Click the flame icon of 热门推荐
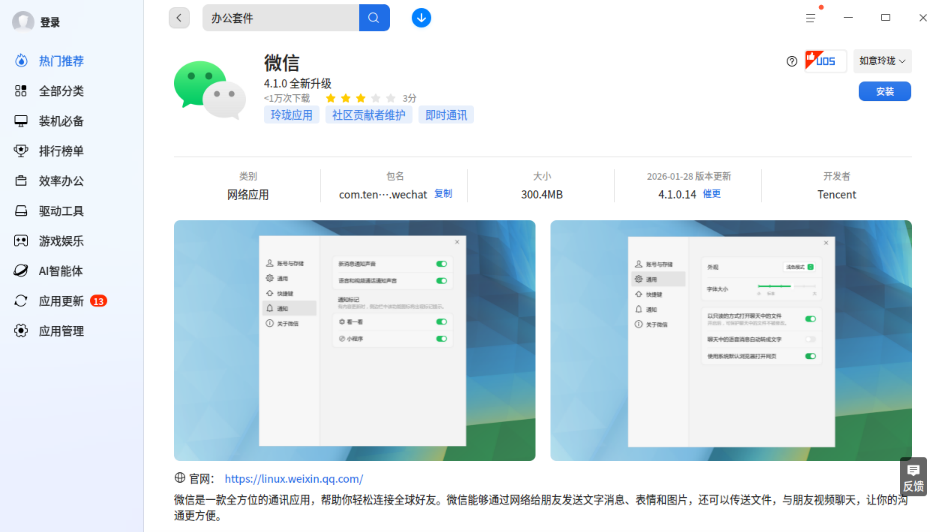932x532 pixels. point(21,61)
